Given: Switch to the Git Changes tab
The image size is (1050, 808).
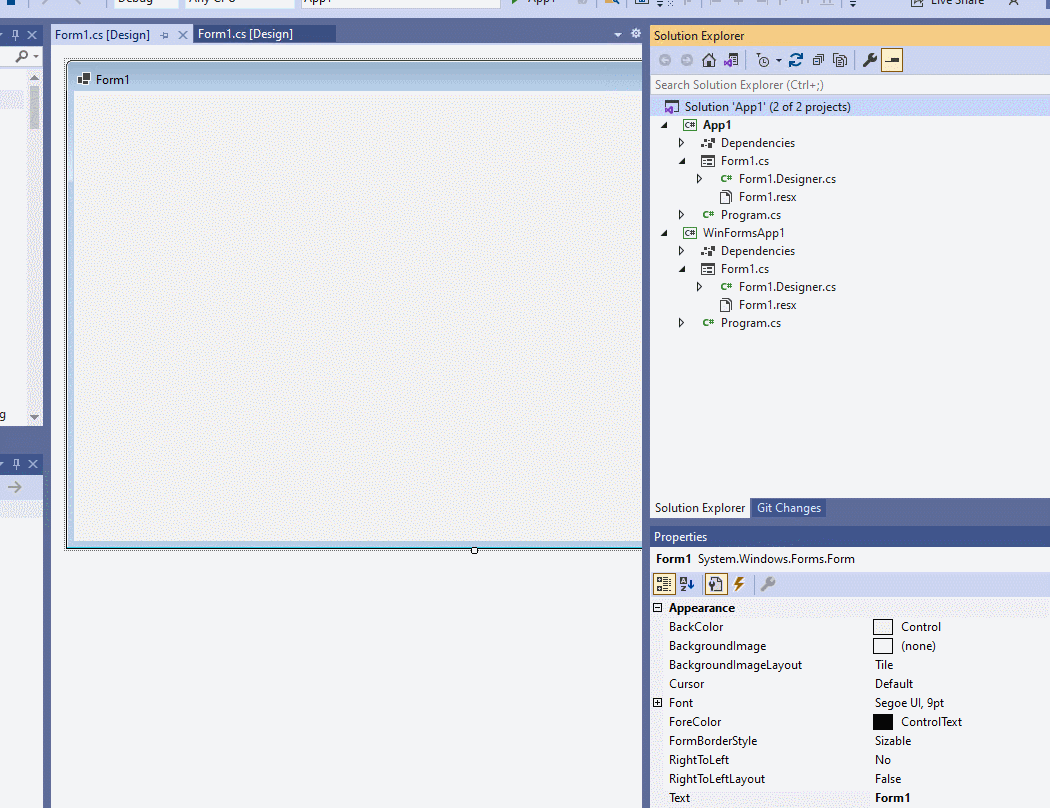Looking at the screenshot, I should (788, 508).
